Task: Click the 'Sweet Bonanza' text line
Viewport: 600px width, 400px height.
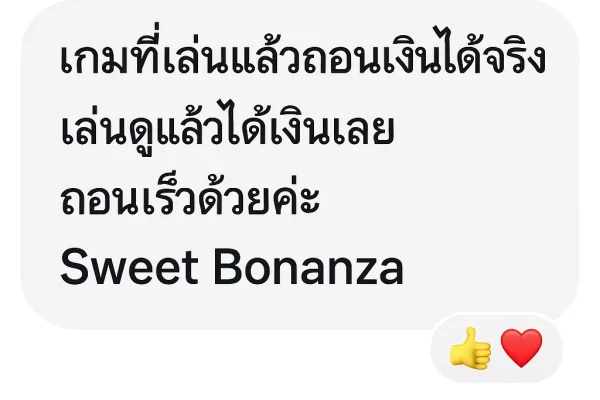Action: click(x=232, y=266)
